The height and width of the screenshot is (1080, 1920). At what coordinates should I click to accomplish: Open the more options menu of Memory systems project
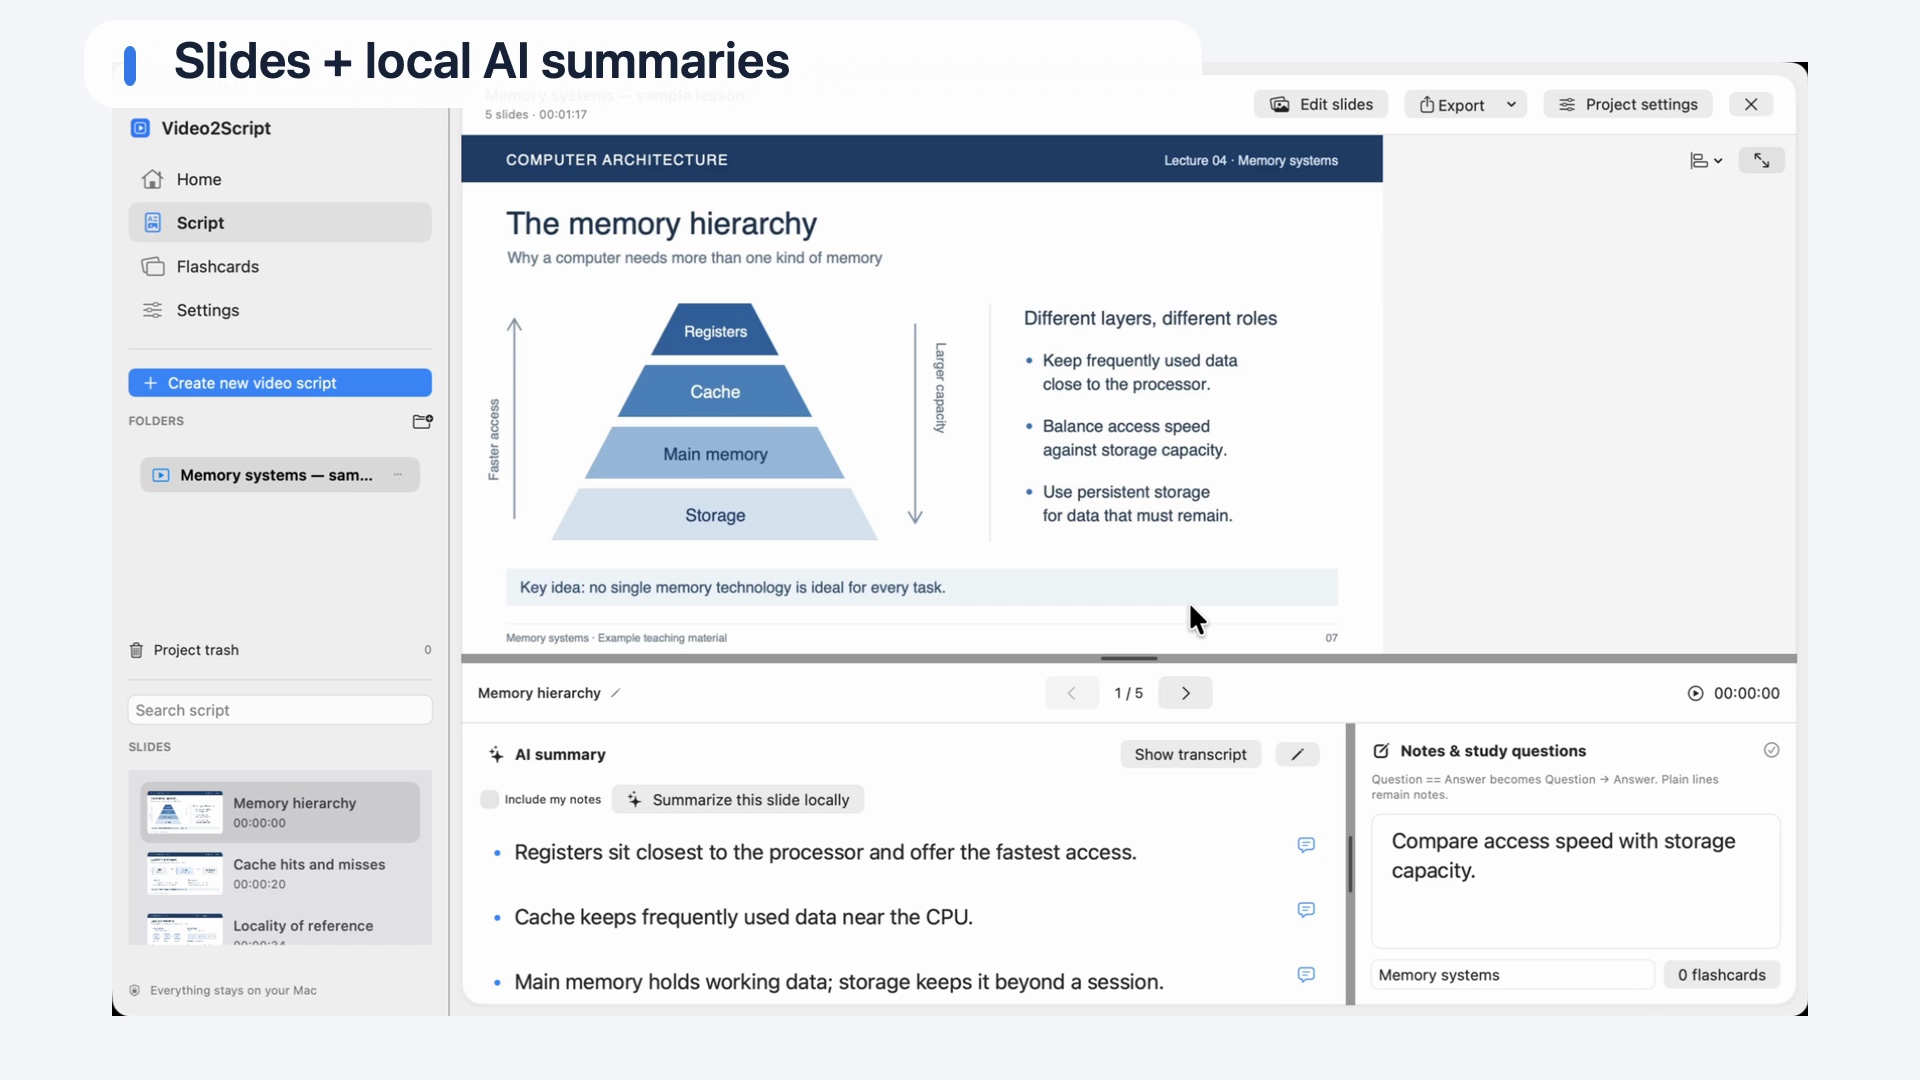tap(398, 475)
